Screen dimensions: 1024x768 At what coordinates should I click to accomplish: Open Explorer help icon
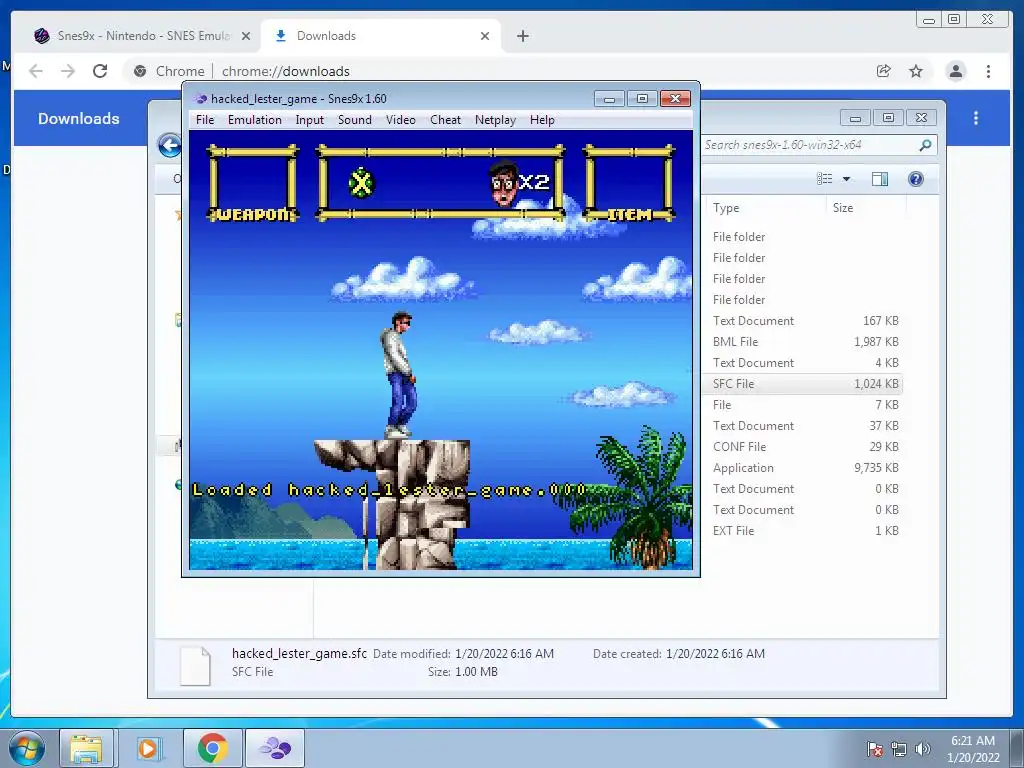click(x=916, y=179)
